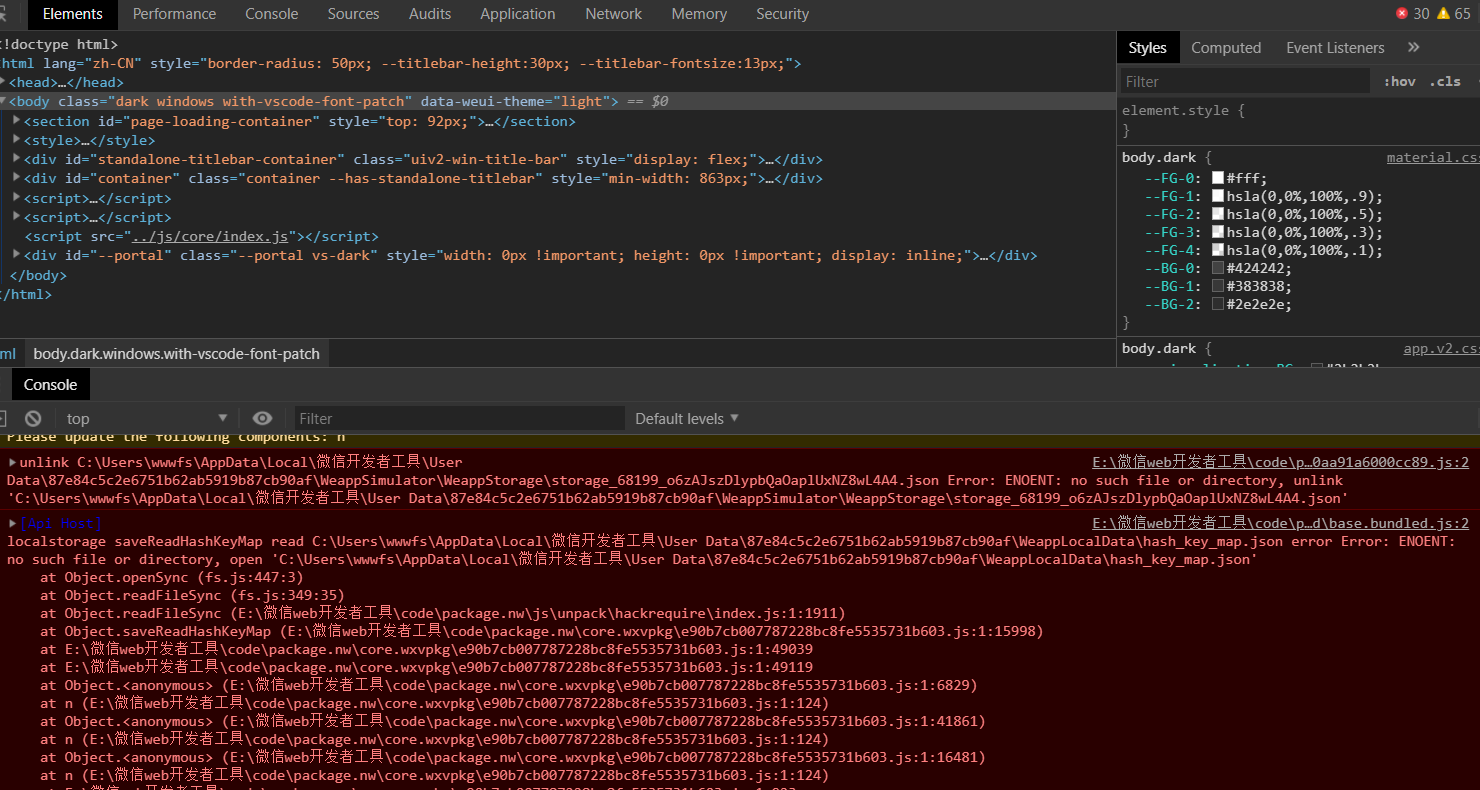Expand the [Api Host] error message
Viewport: 1480px width, 790px height.
point(12,523)
